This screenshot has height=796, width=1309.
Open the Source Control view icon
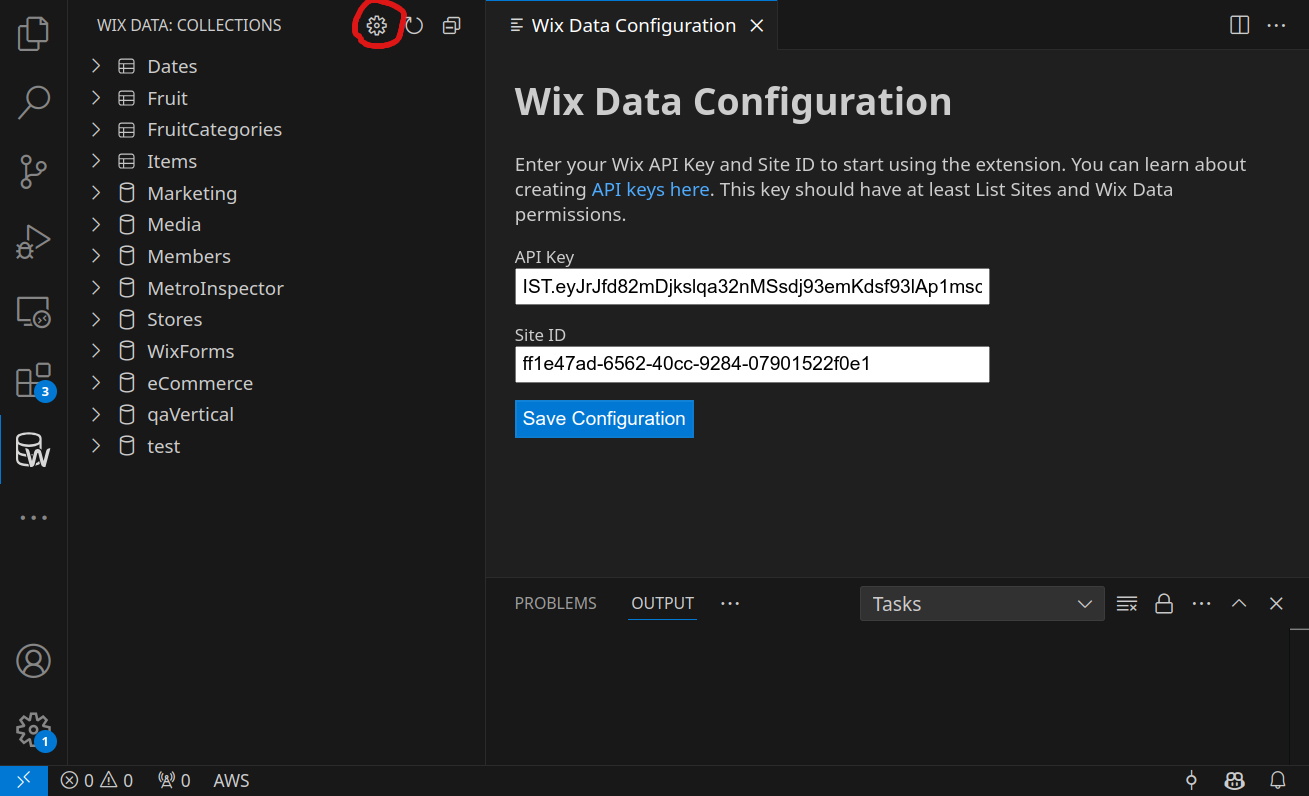33,172
